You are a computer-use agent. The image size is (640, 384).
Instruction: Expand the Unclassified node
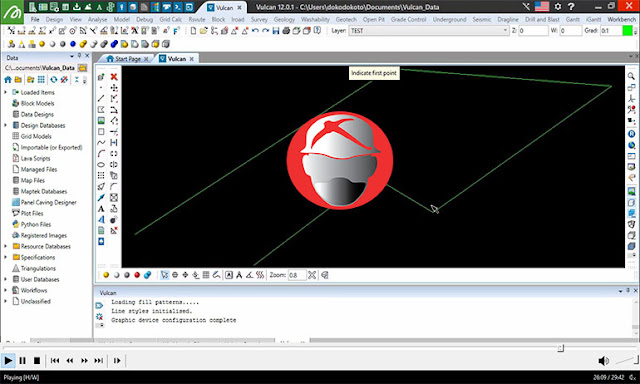[5, 302]
